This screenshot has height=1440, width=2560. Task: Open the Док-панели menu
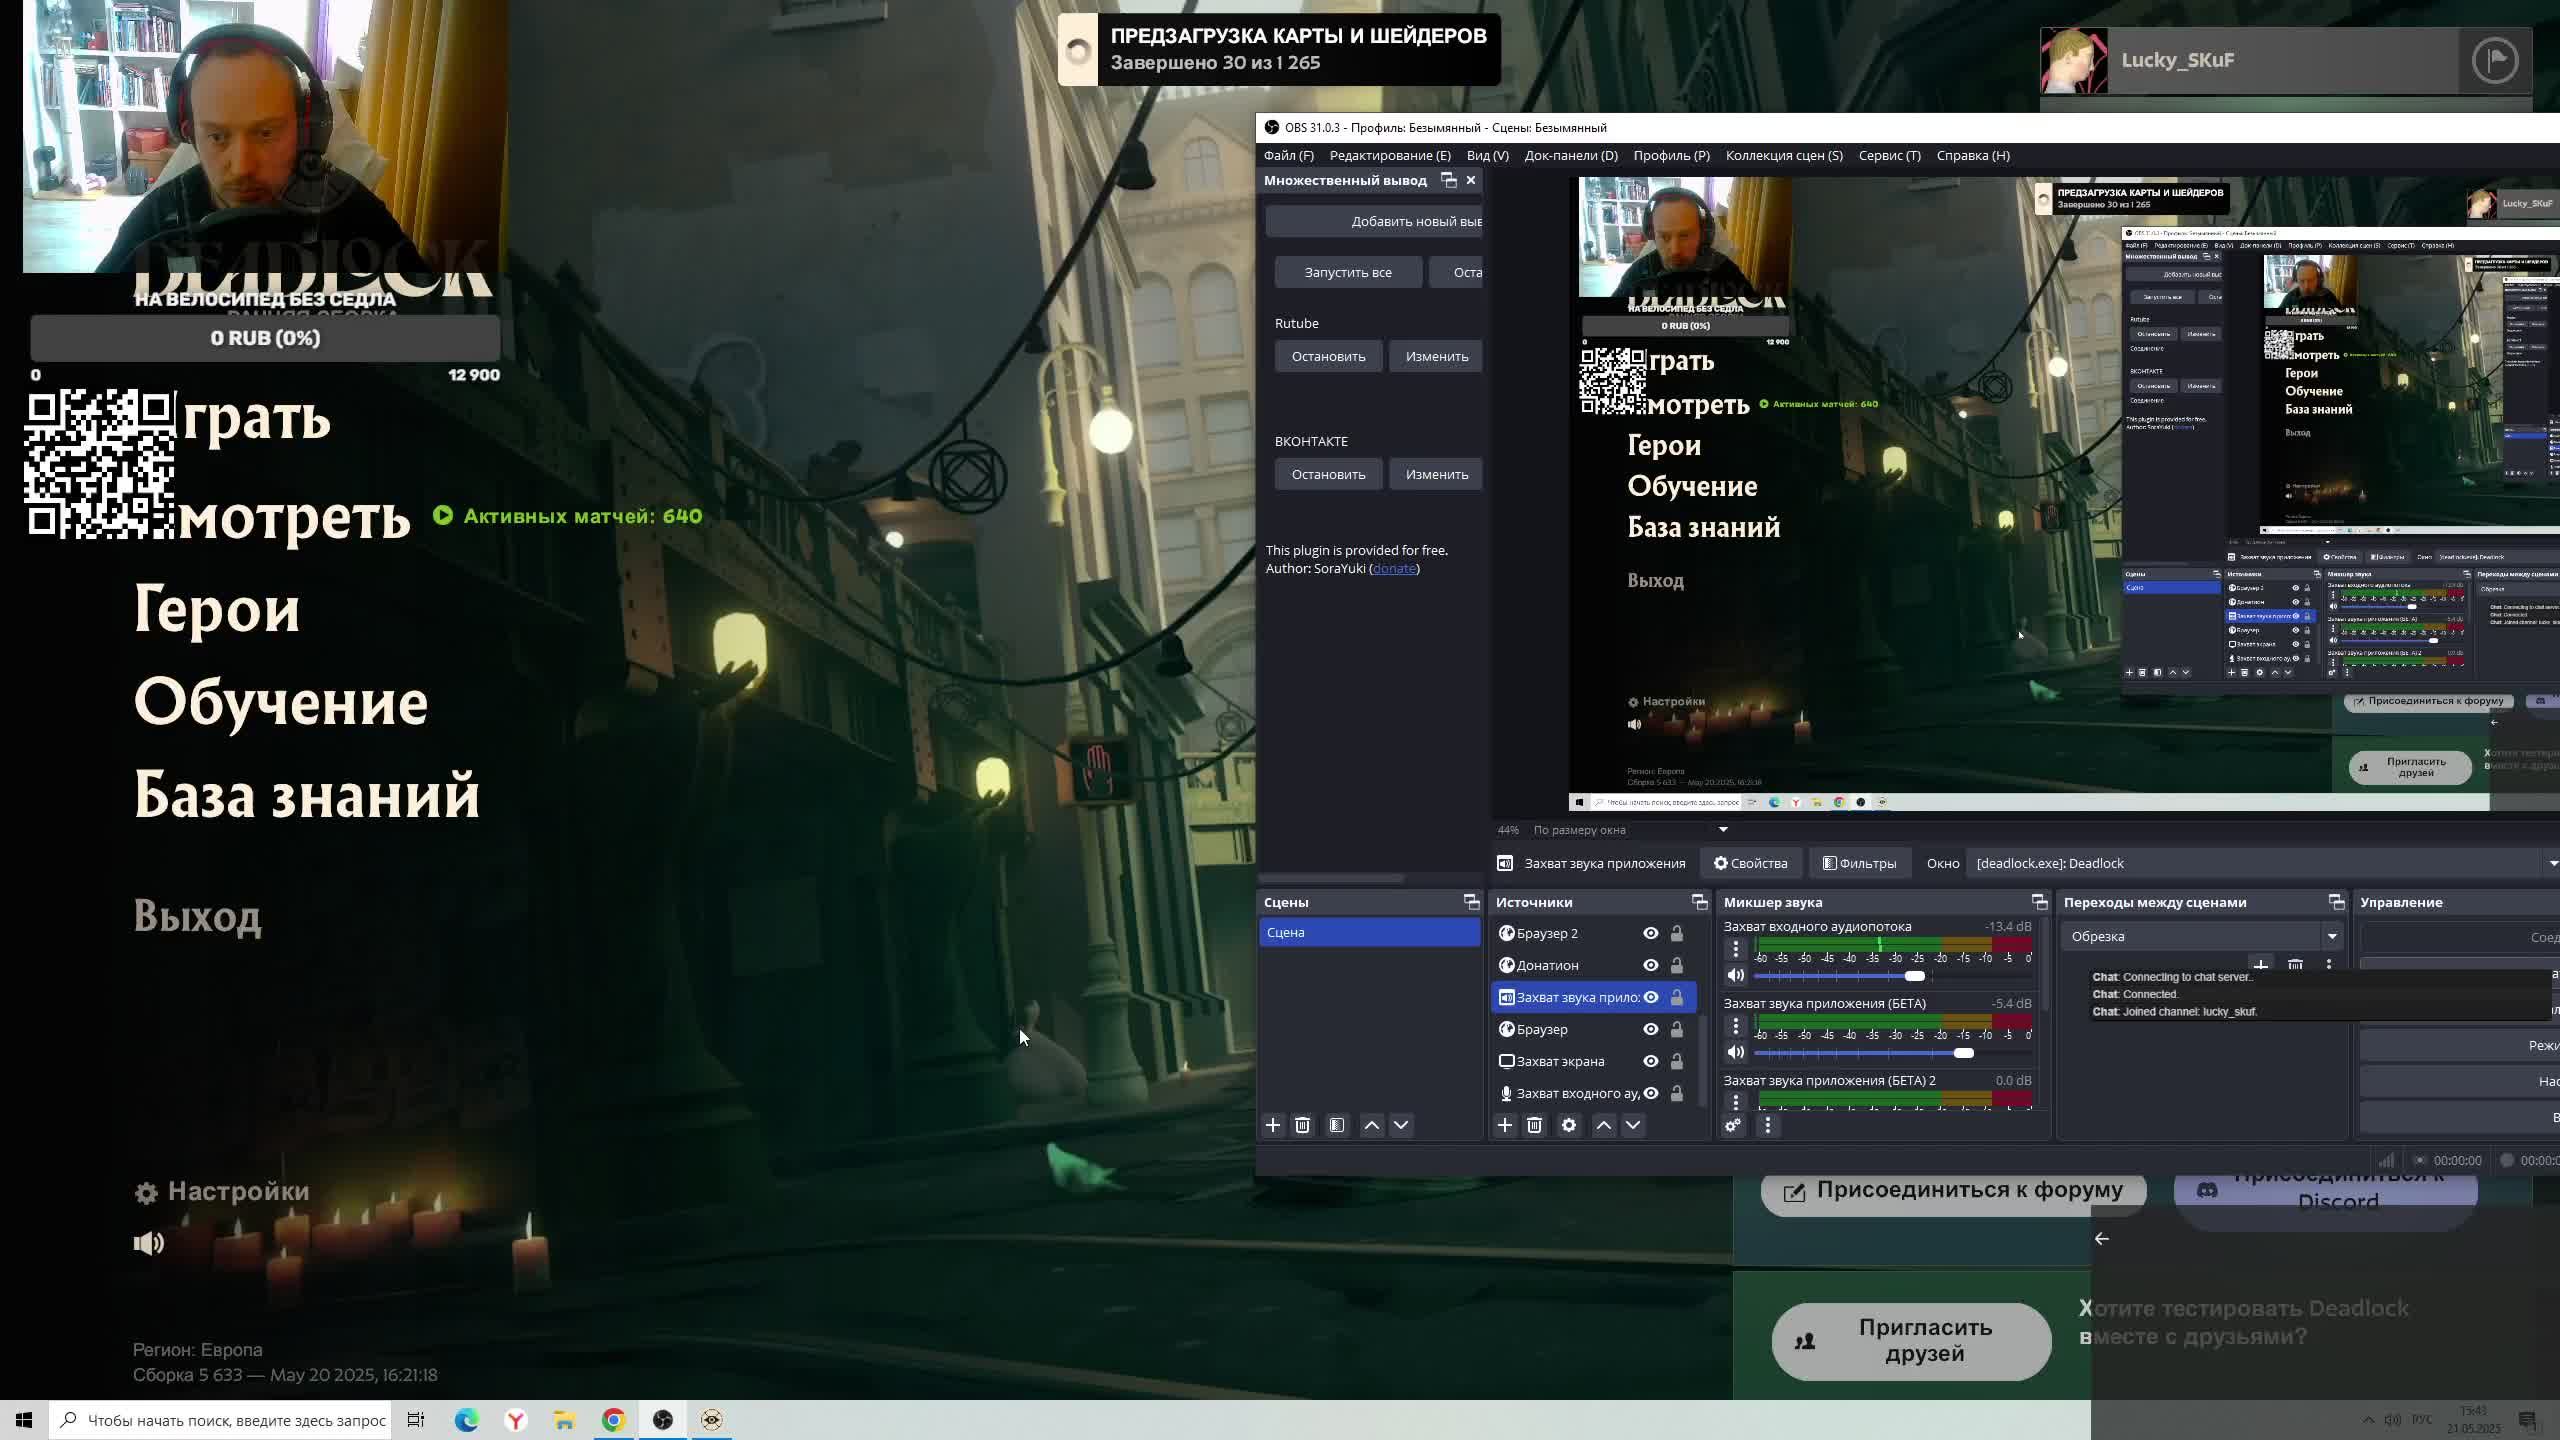point(1570,155)
